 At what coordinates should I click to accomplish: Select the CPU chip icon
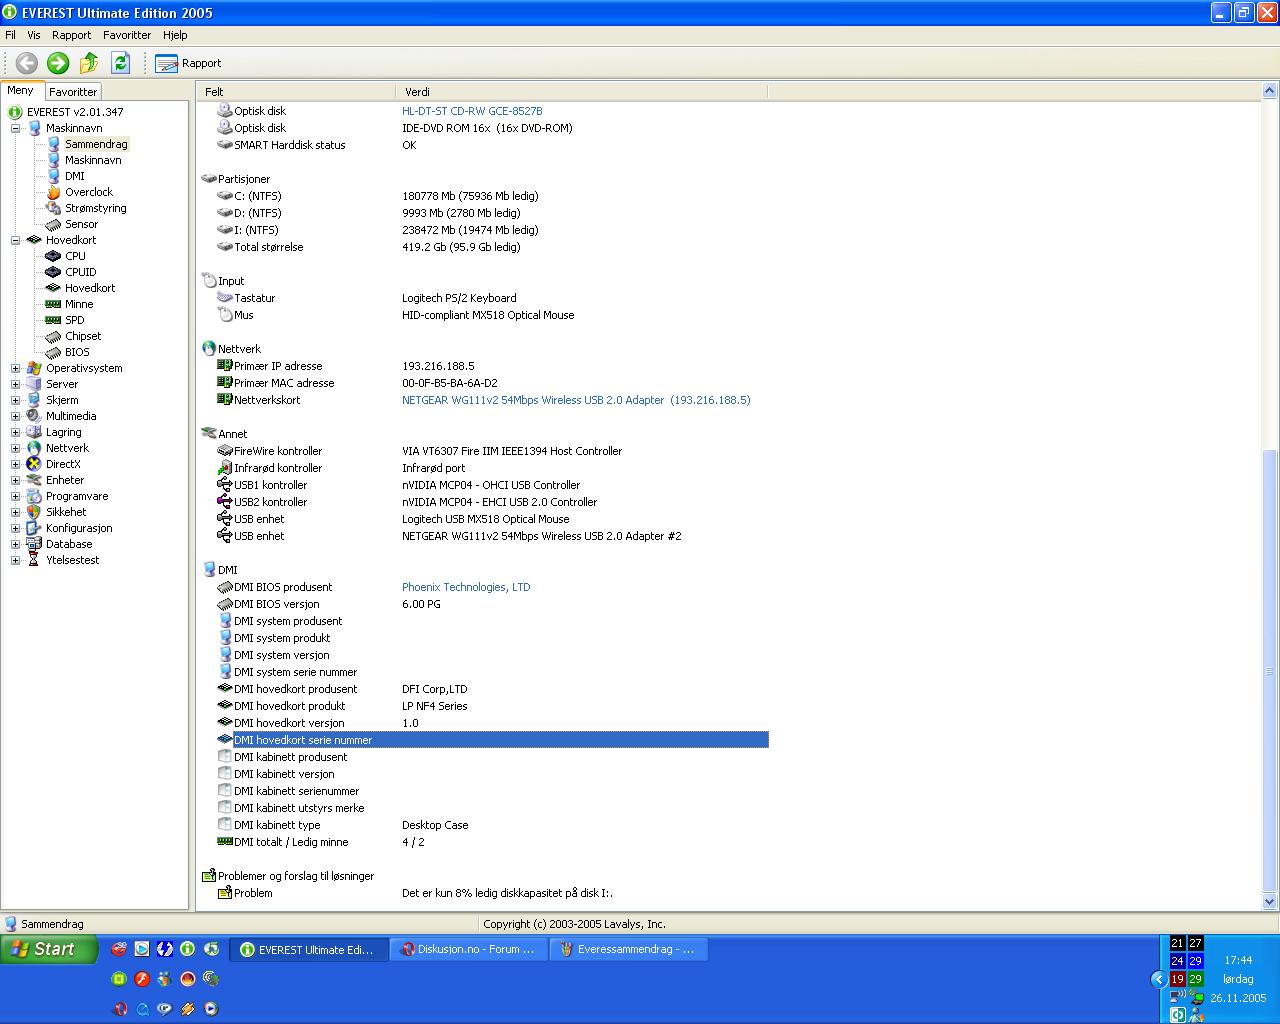[54, 256]
